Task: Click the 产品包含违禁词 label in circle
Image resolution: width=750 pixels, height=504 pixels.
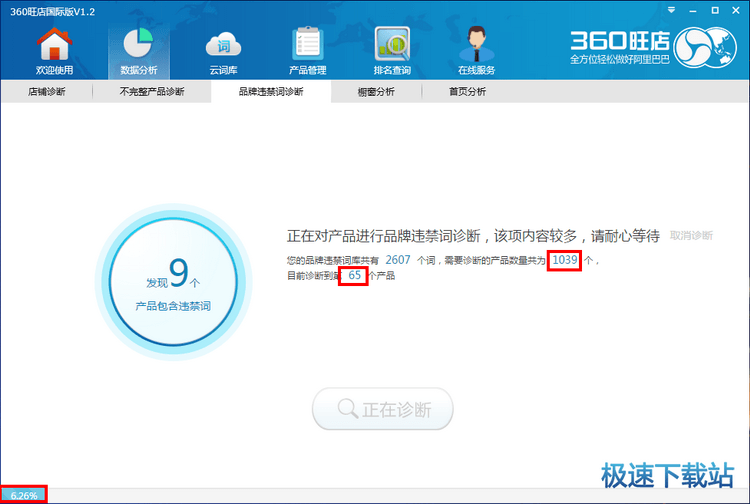Action: pyautogui.click(x=173, y=306)
